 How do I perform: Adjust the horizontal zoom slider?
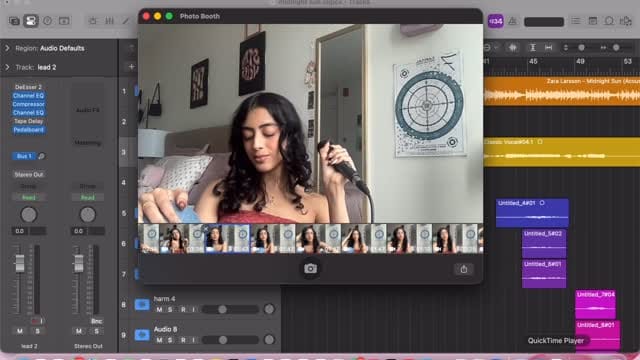(616, 48)
